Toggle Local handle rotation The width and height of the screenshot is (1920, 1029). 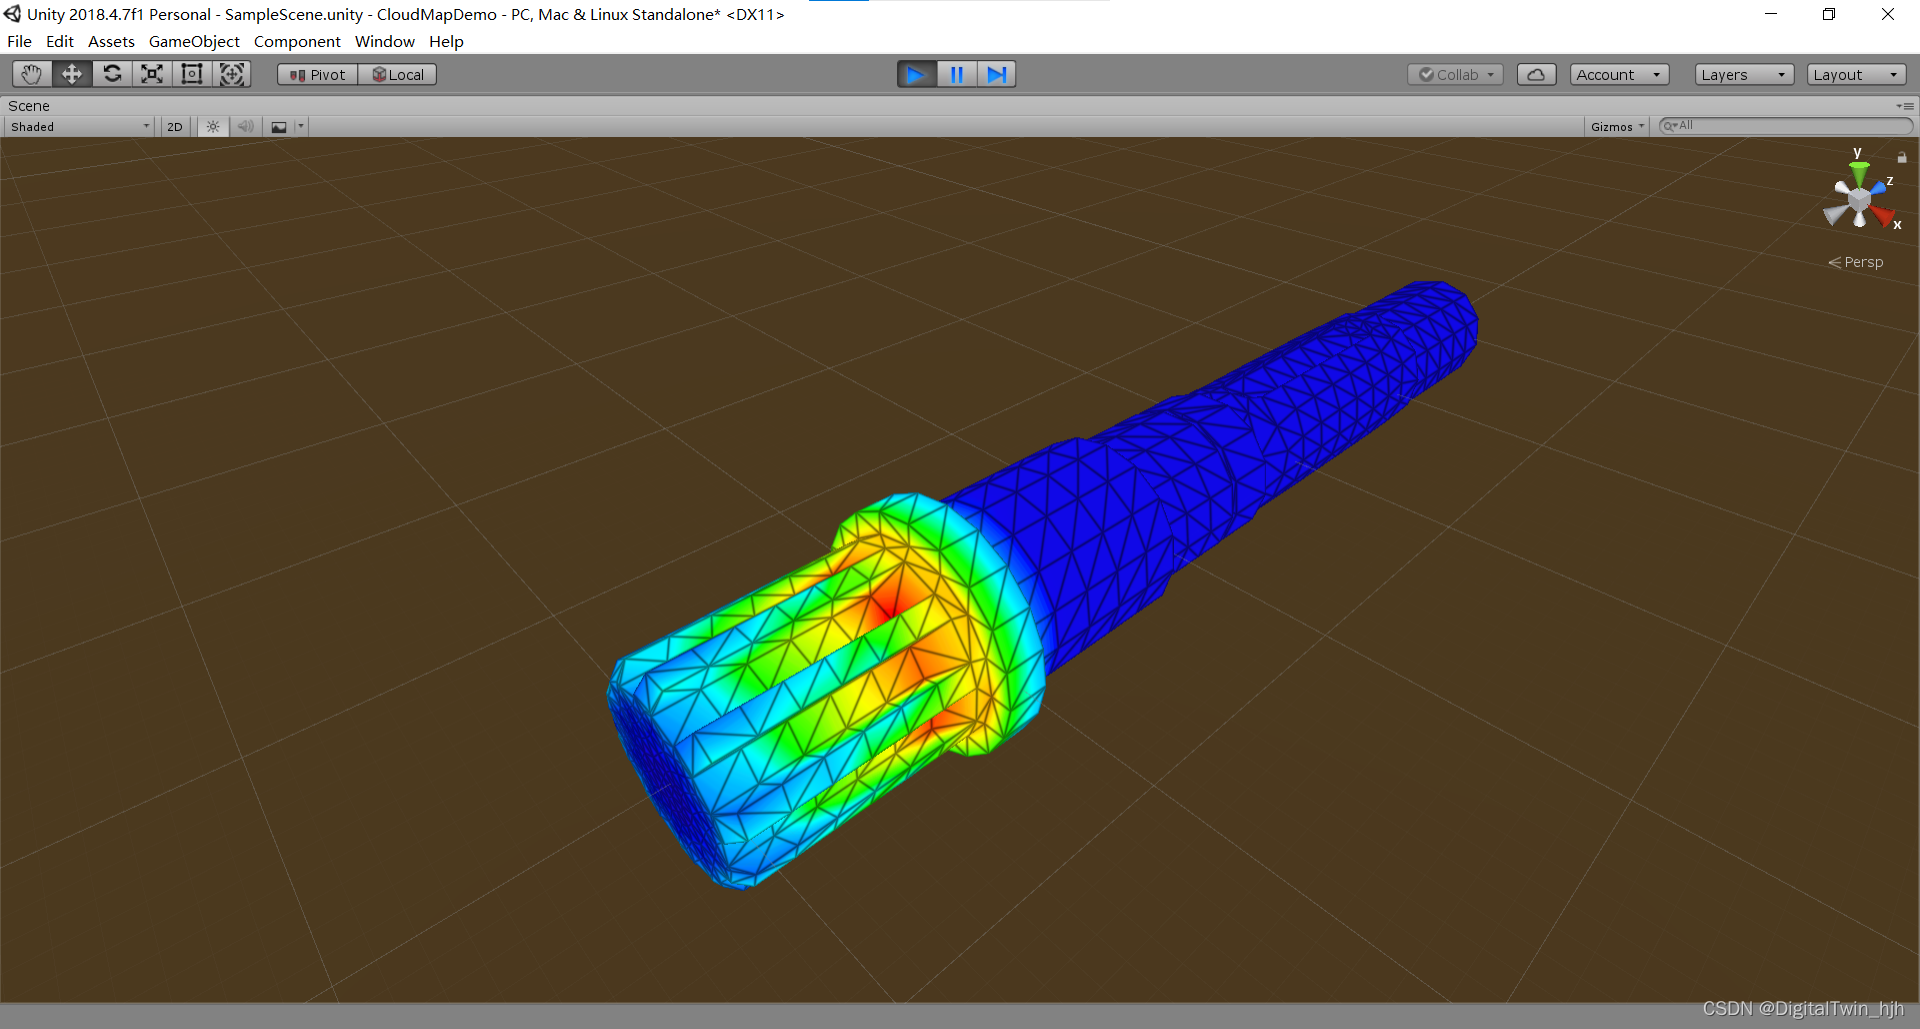(398, 75)
